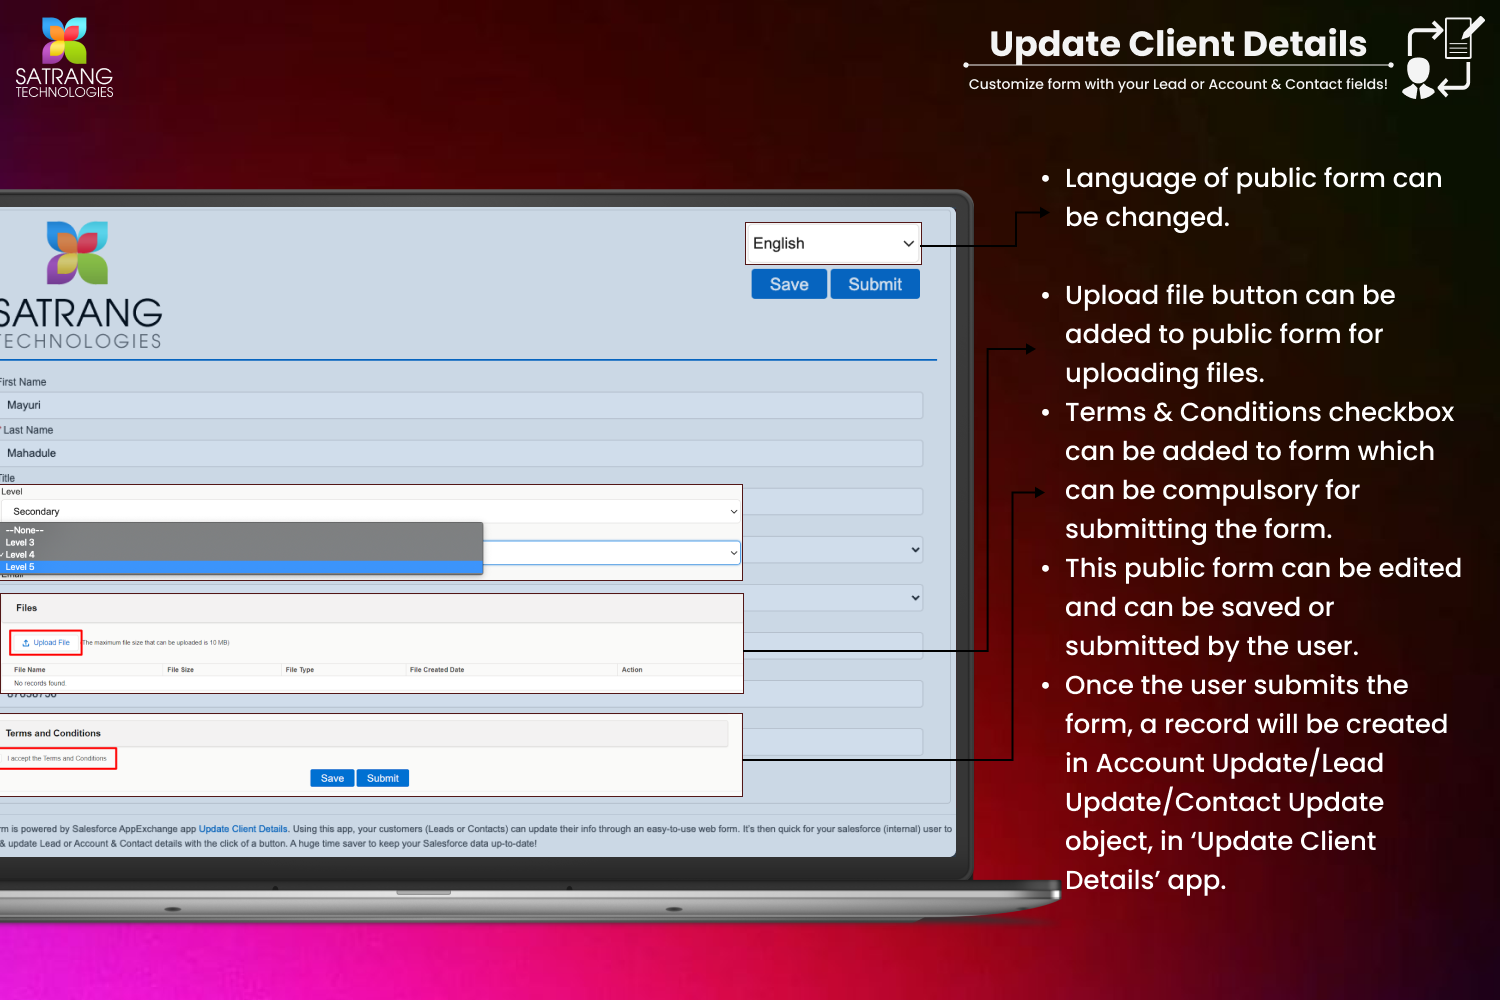Image resolution: width=1500 pixels, height=1000 pixels.
Task: Select Level 3 from the open list
Action: point(241,542)
